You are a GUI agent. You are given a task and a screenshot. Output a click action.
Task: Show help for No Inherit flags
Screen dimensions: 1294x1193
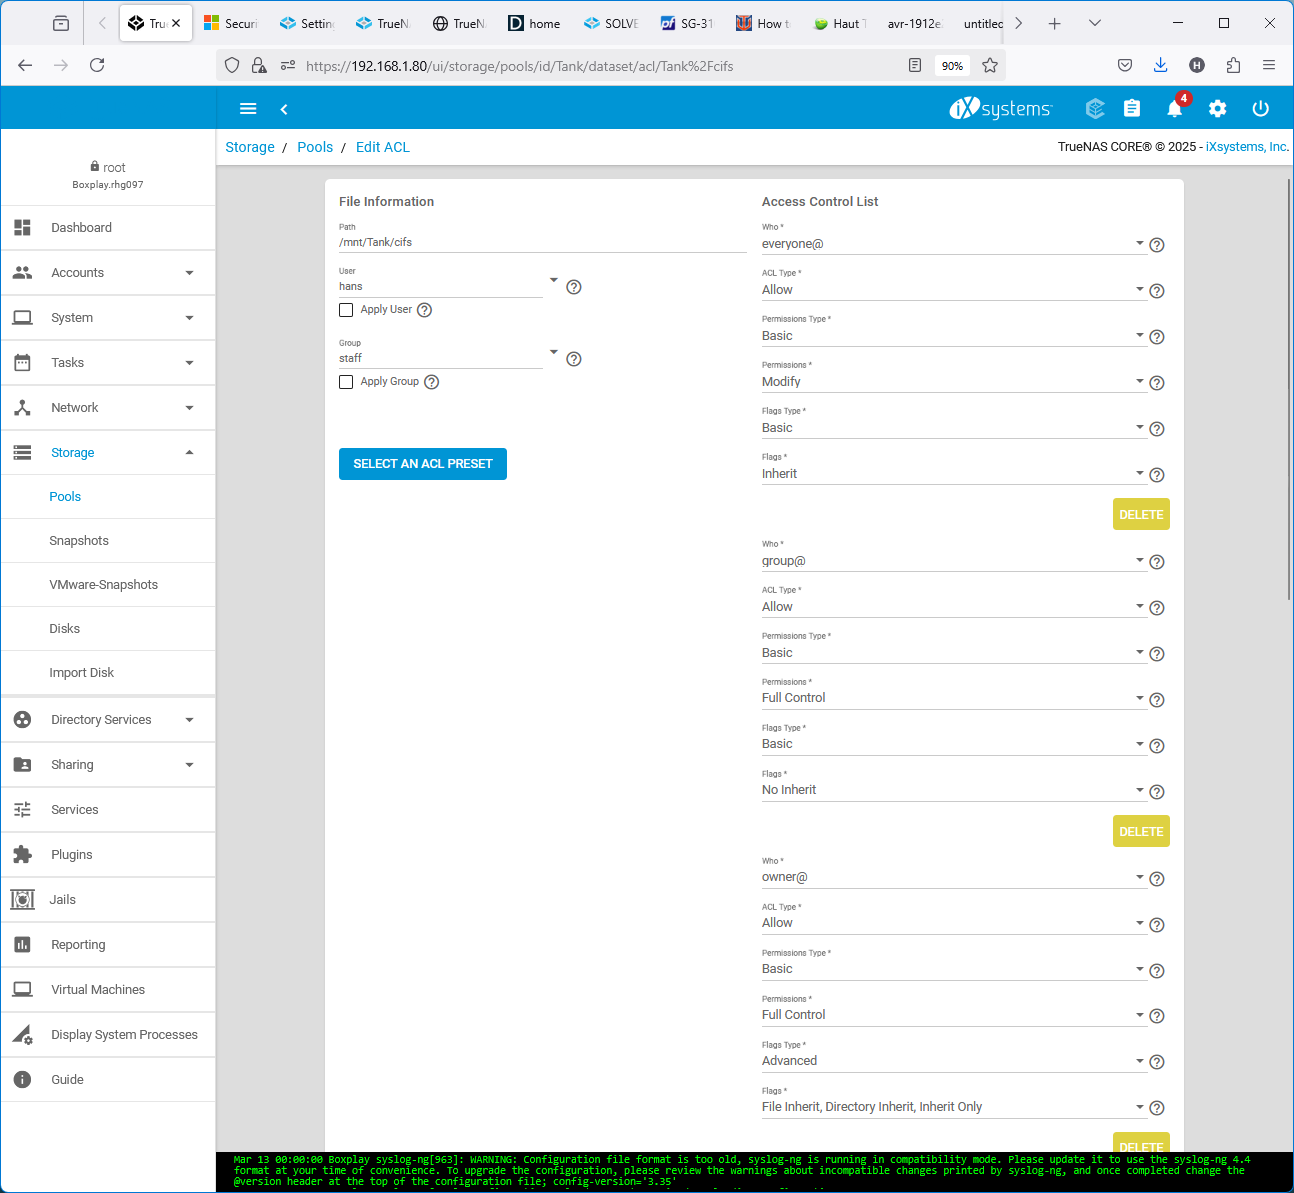pos(1157,792)
